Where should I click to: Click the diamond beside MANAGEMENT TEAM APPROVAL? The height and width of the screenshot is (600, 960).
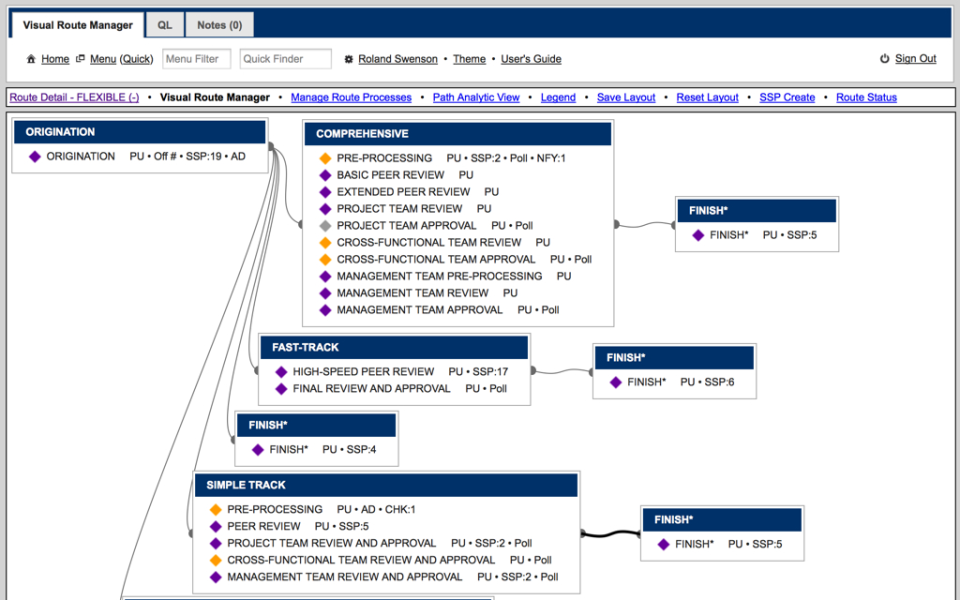325,310
